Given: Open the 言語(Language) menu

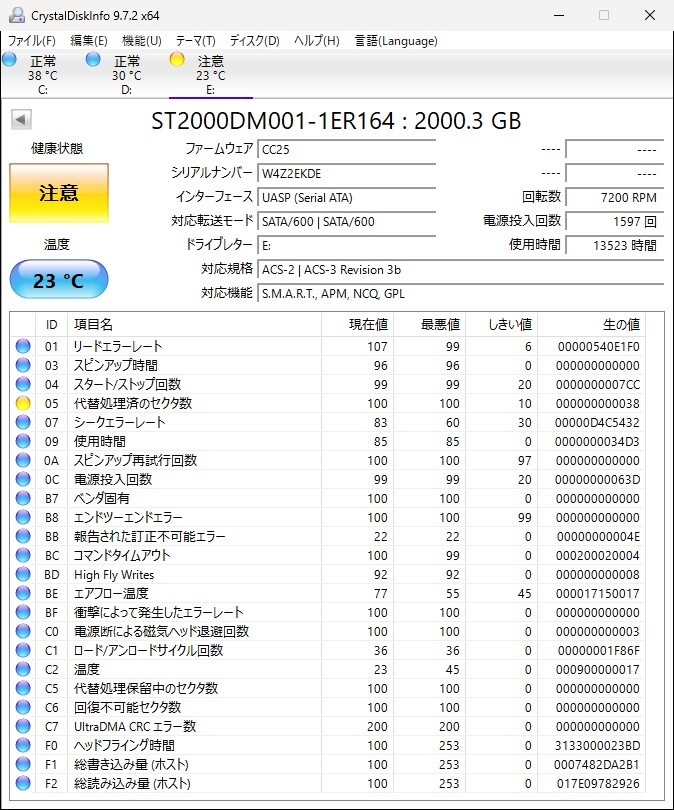Looking at the screenshot, I should [x=396, y=41].
